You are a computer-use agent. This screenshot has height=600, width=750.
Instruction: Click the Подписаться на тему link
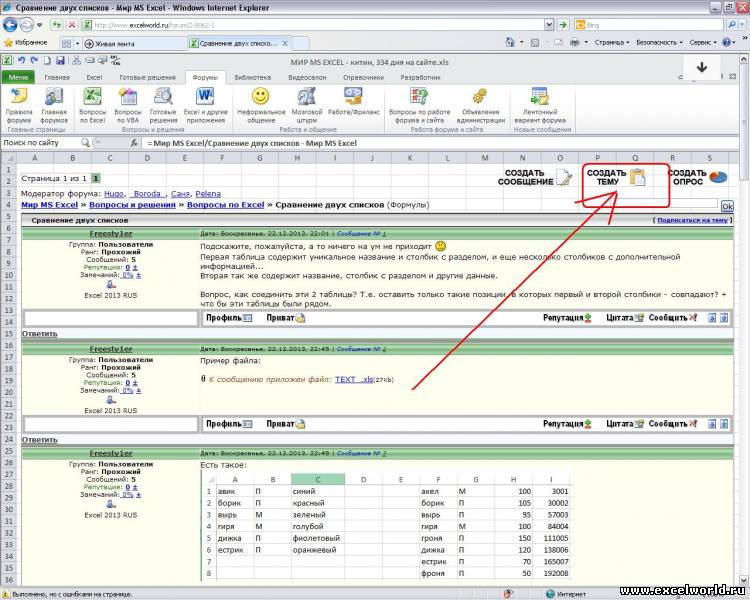pyautogui.click(x=692, y=220)
